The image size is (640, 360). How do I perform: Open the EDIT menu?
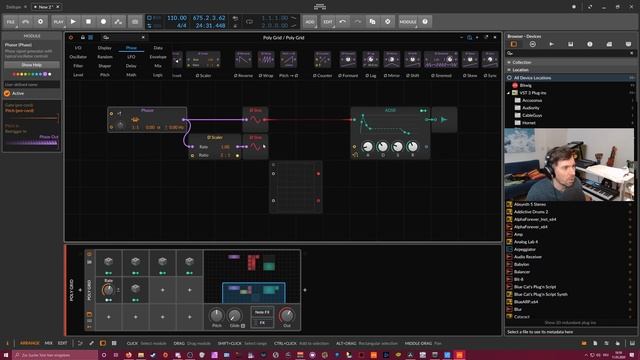tap(328, 22)
